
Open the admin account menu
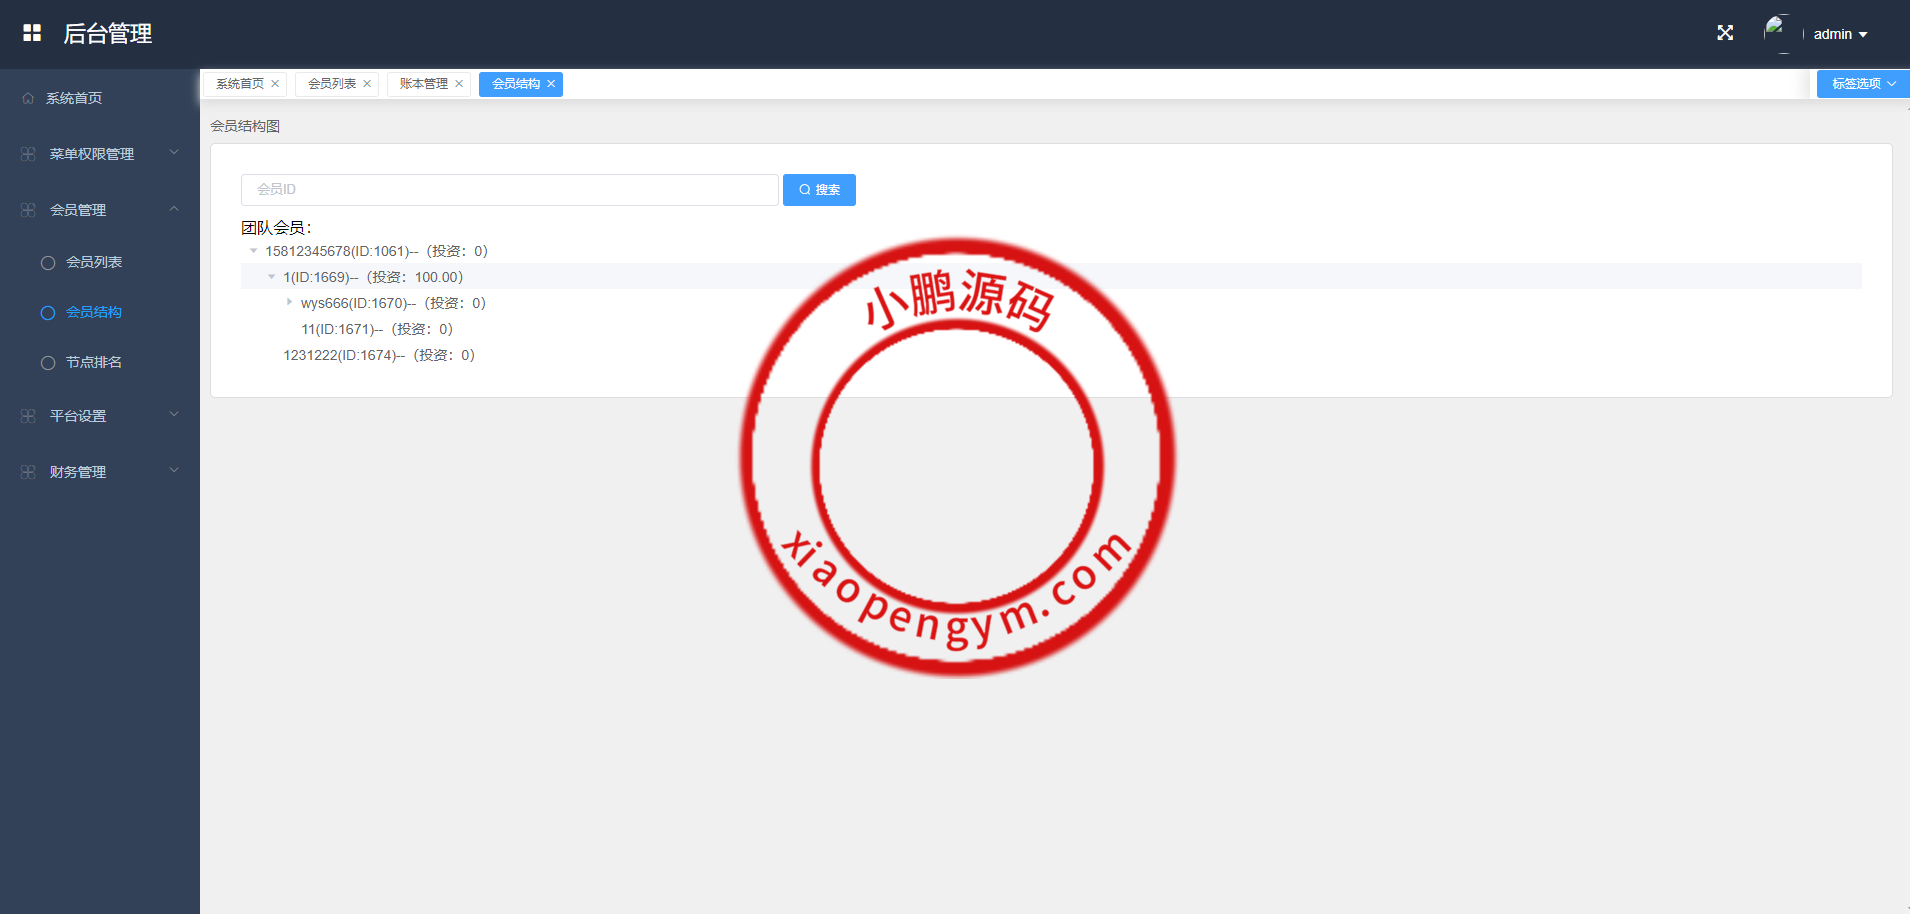1840,33
